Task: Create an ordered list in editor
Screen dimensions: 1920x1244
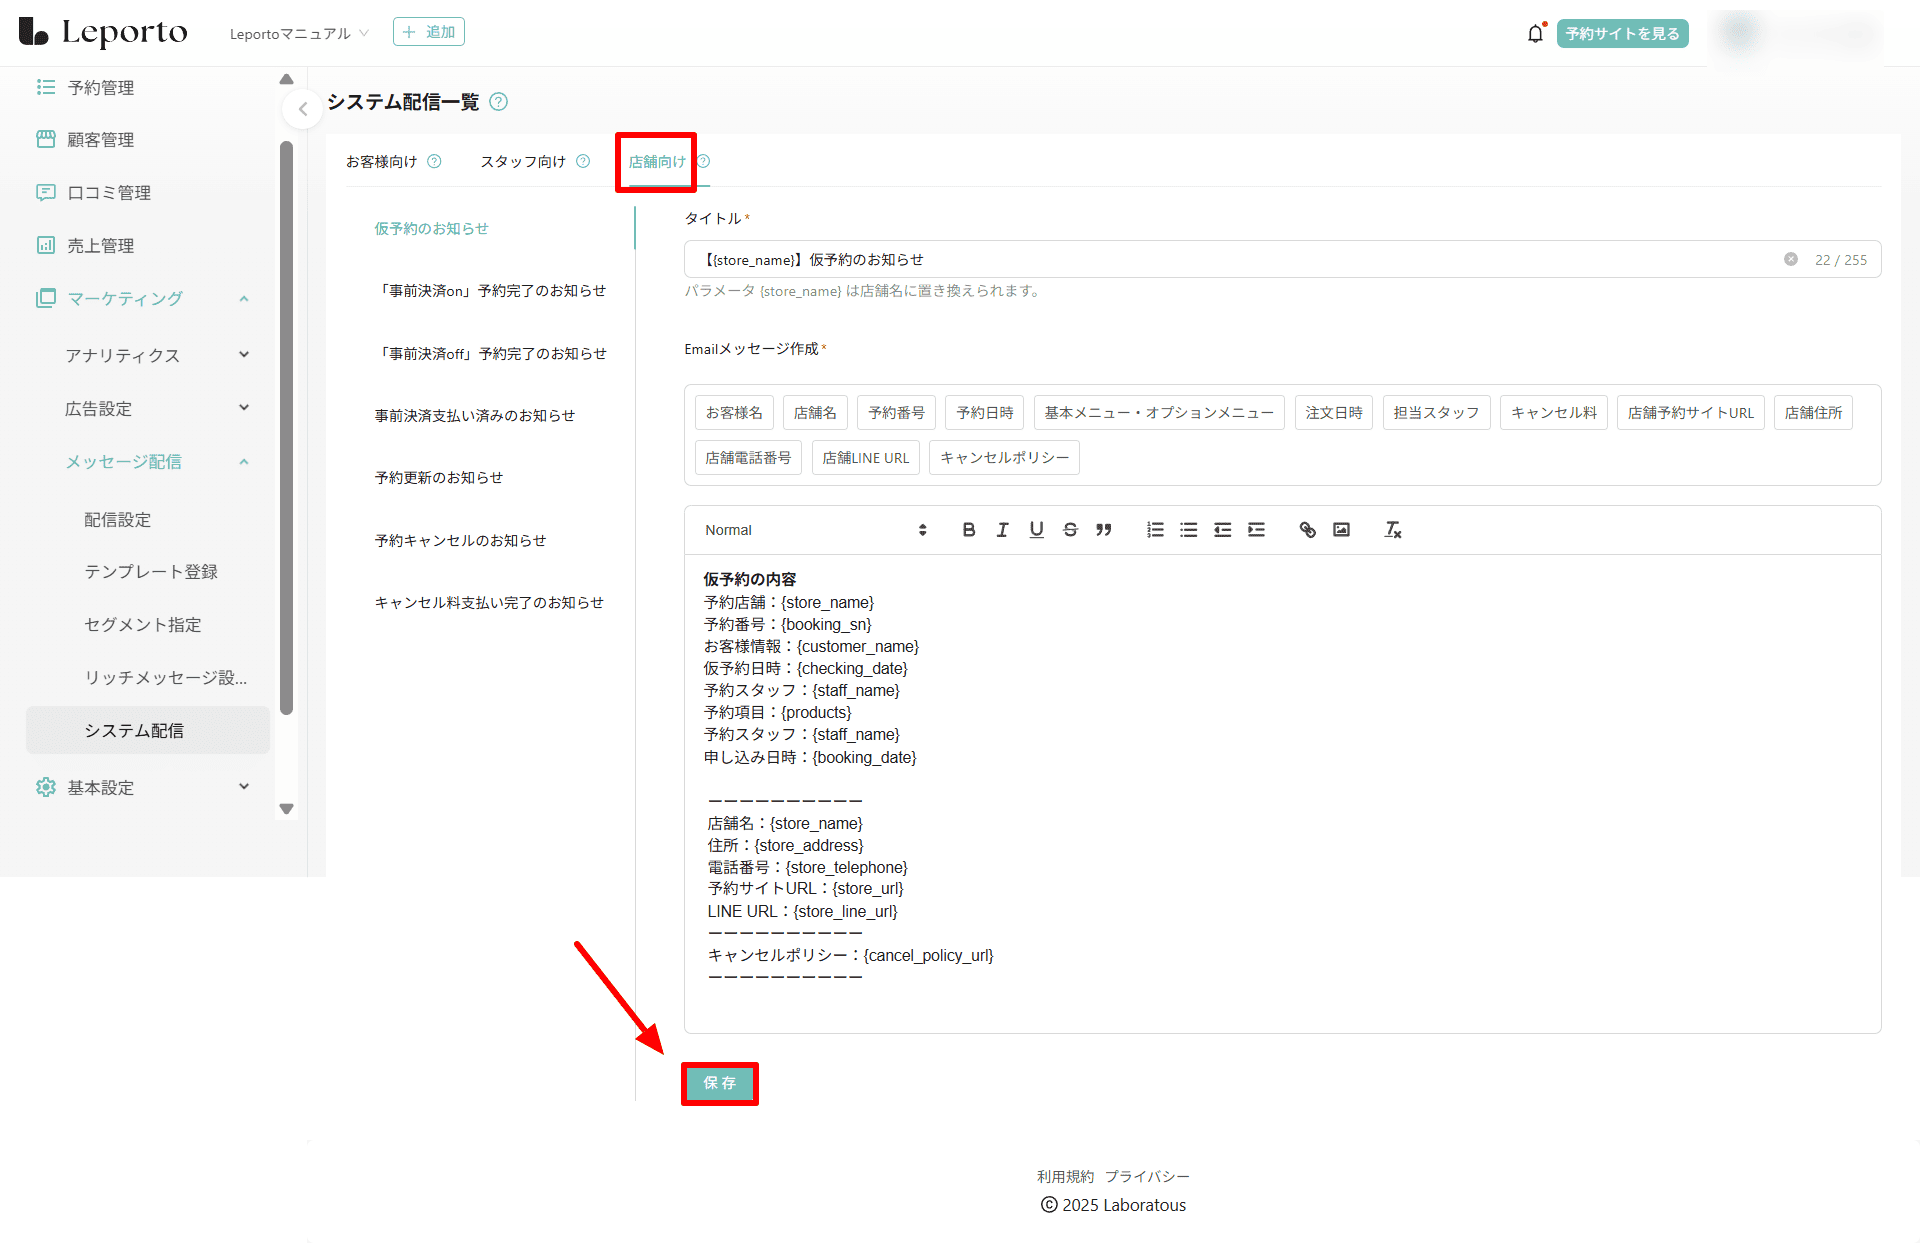Action: pos(1155,530)
